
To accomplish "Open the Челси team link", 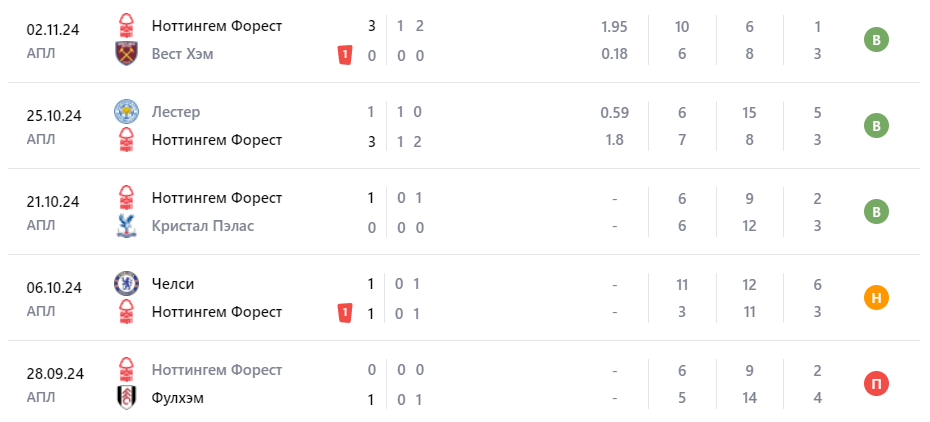I will pos(173,284).
